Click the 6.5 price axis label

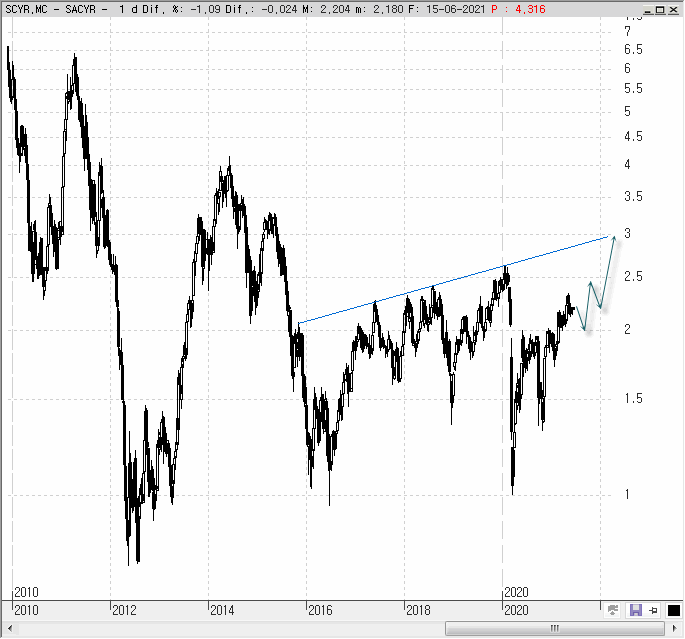pos(633,49)
